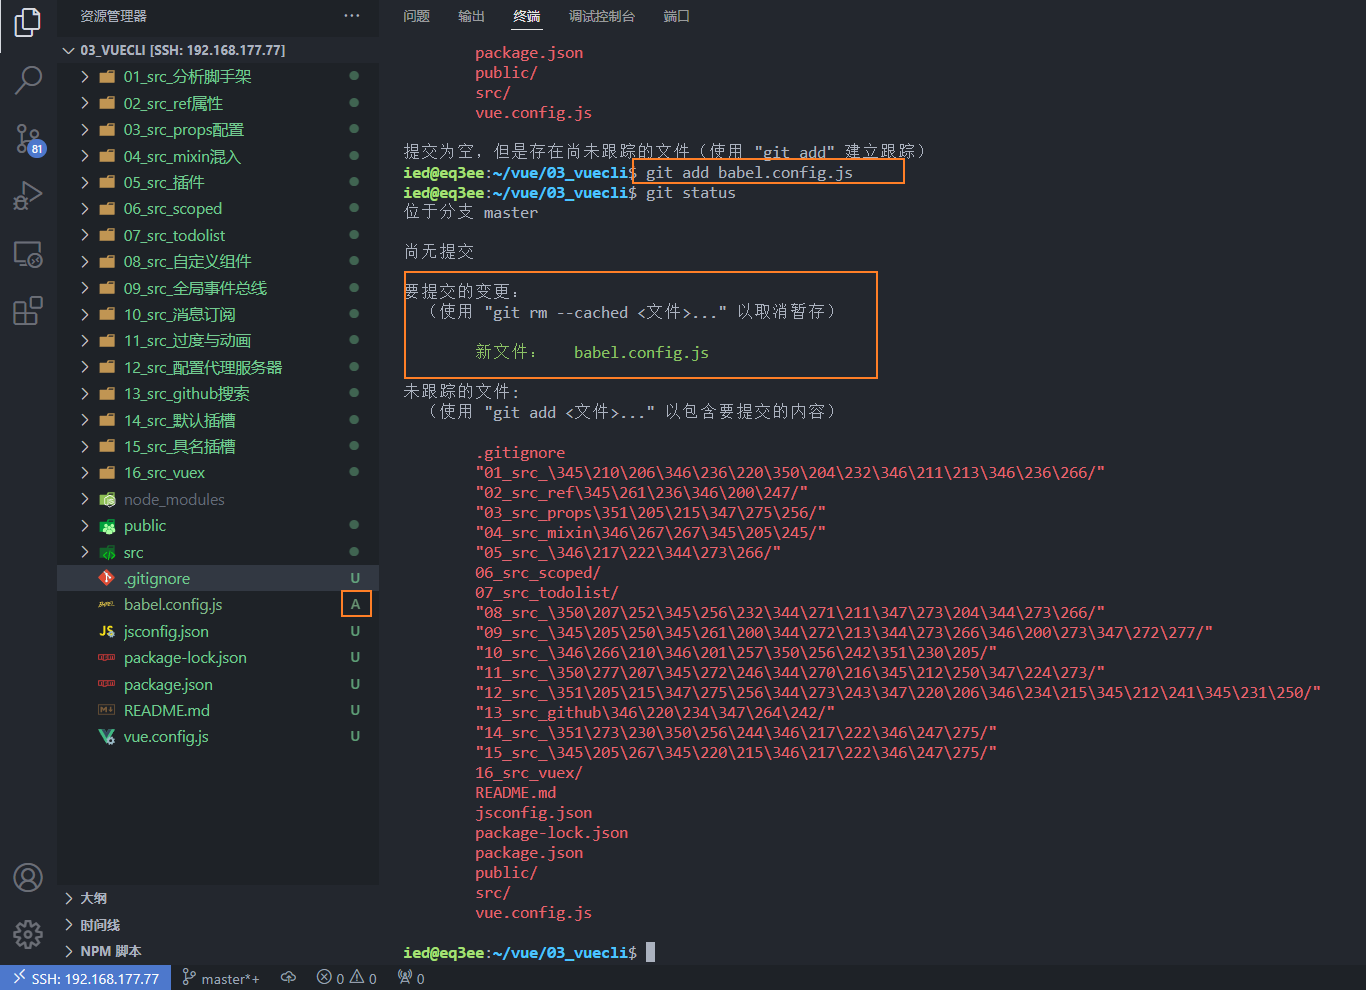Click the synchronize changes cloud icon
Viewport: 1366px width, 990px height.
(x=289, y=978)
